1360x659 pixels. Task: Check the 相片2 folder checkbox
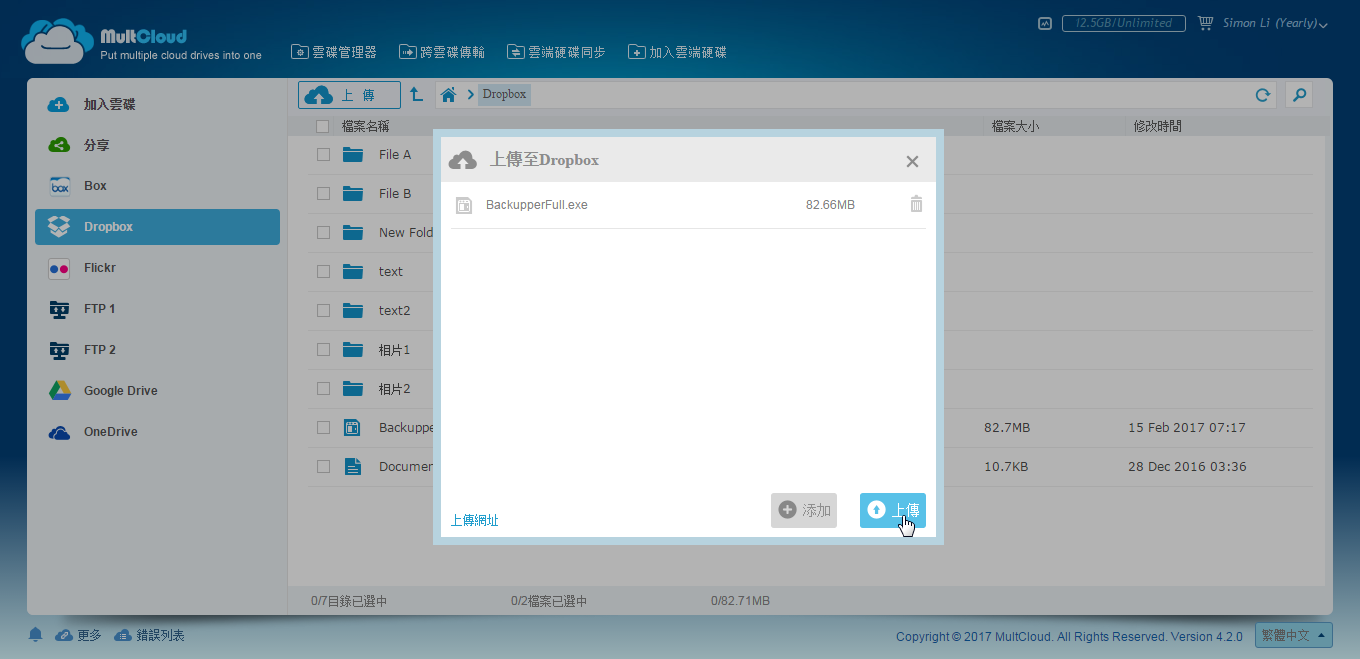click(x=323, y=389)
